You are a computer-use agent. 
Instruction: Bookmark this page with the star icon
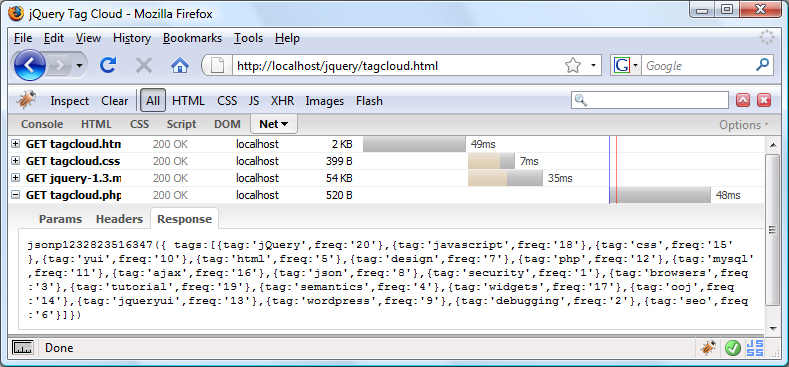573,65
